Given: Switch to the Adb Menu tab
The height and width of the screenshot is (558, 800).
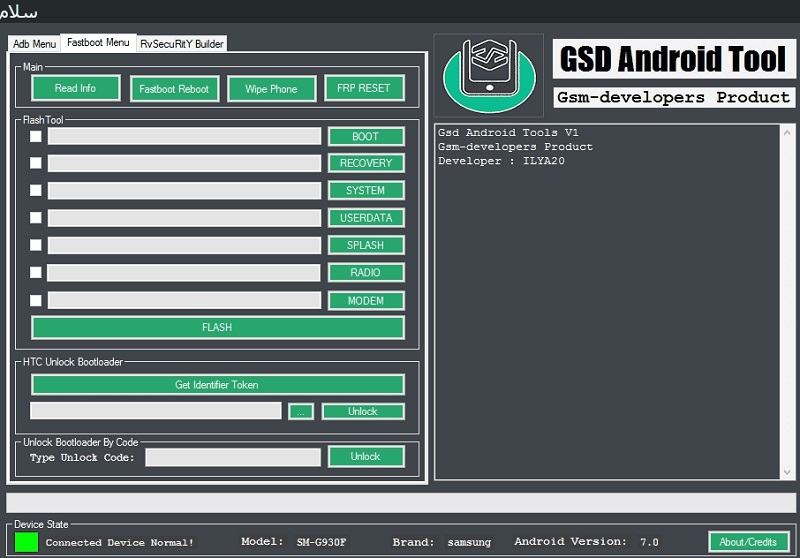Looking at the screenshot, I should [34, 44].
